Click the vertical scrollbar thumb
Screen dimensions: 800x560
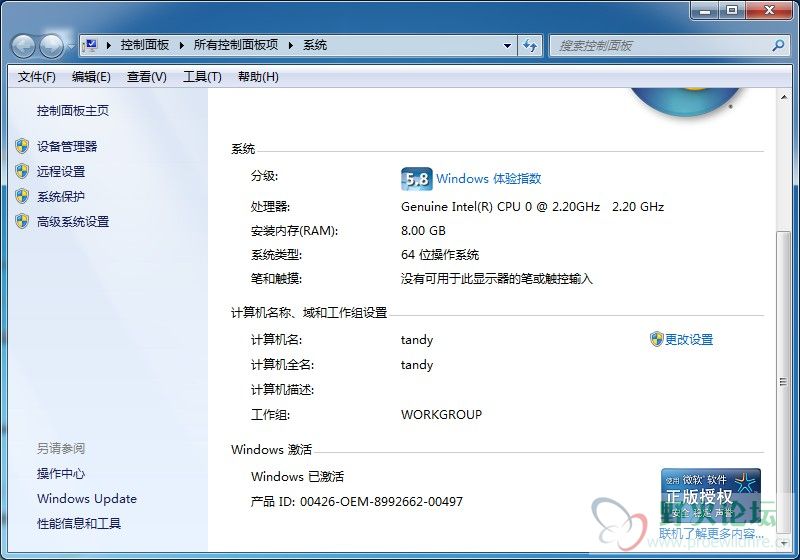pos(784,383)
